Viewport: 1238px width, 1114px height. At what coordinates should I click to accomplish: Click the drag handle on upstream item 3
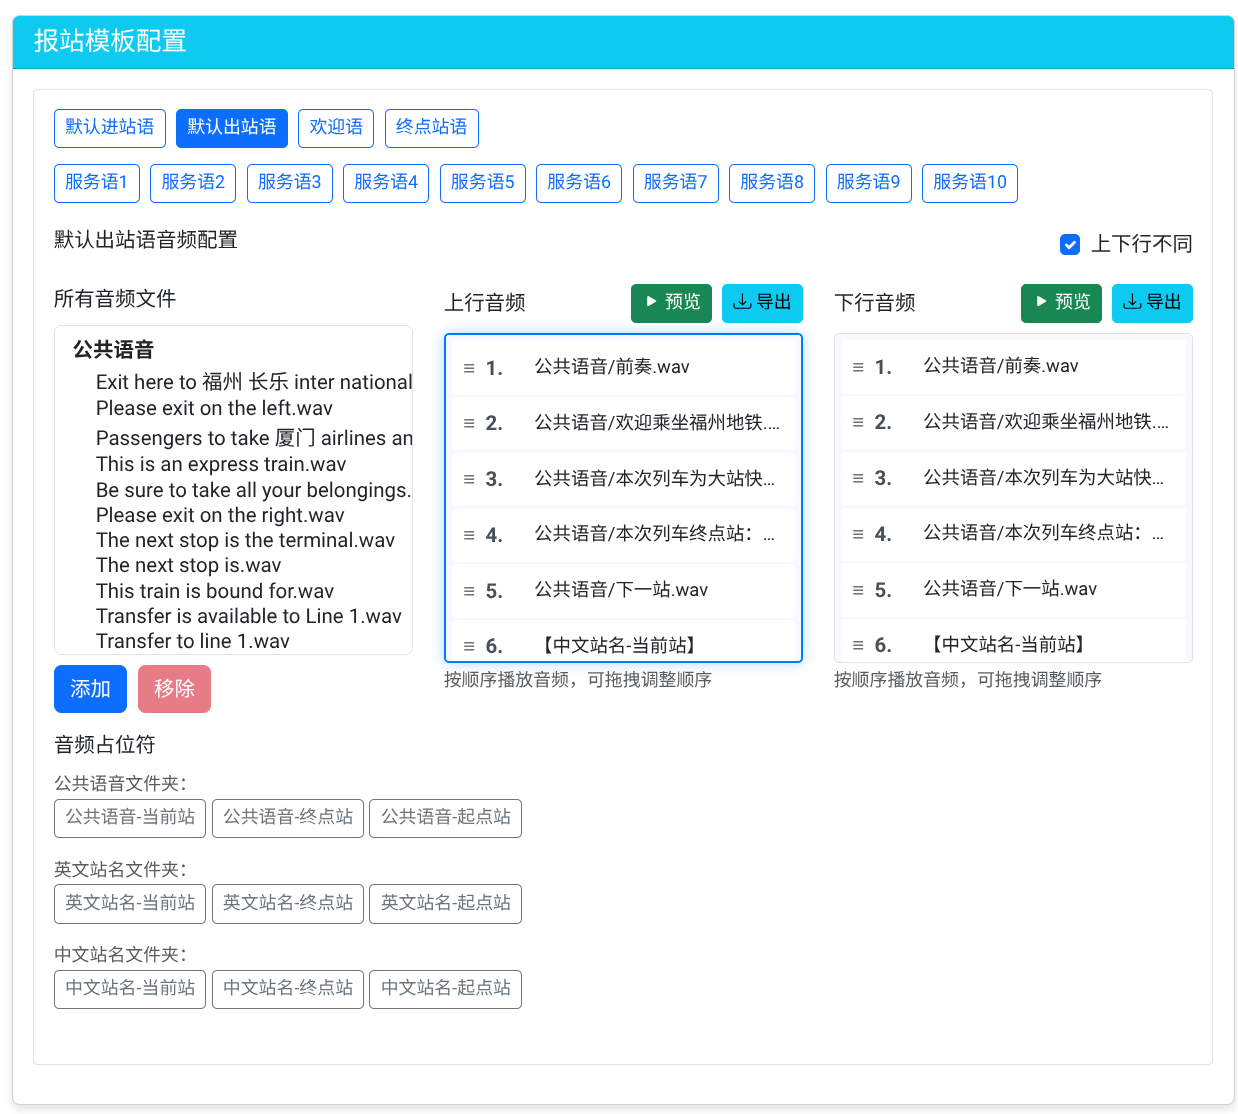(x=469, y=478)
